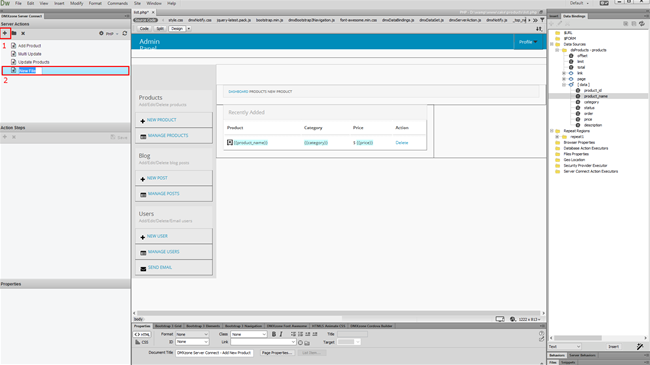The width and height of the screenshot is (650, 365).
Task: Select the product_id binding
Action: pos(593,90)
